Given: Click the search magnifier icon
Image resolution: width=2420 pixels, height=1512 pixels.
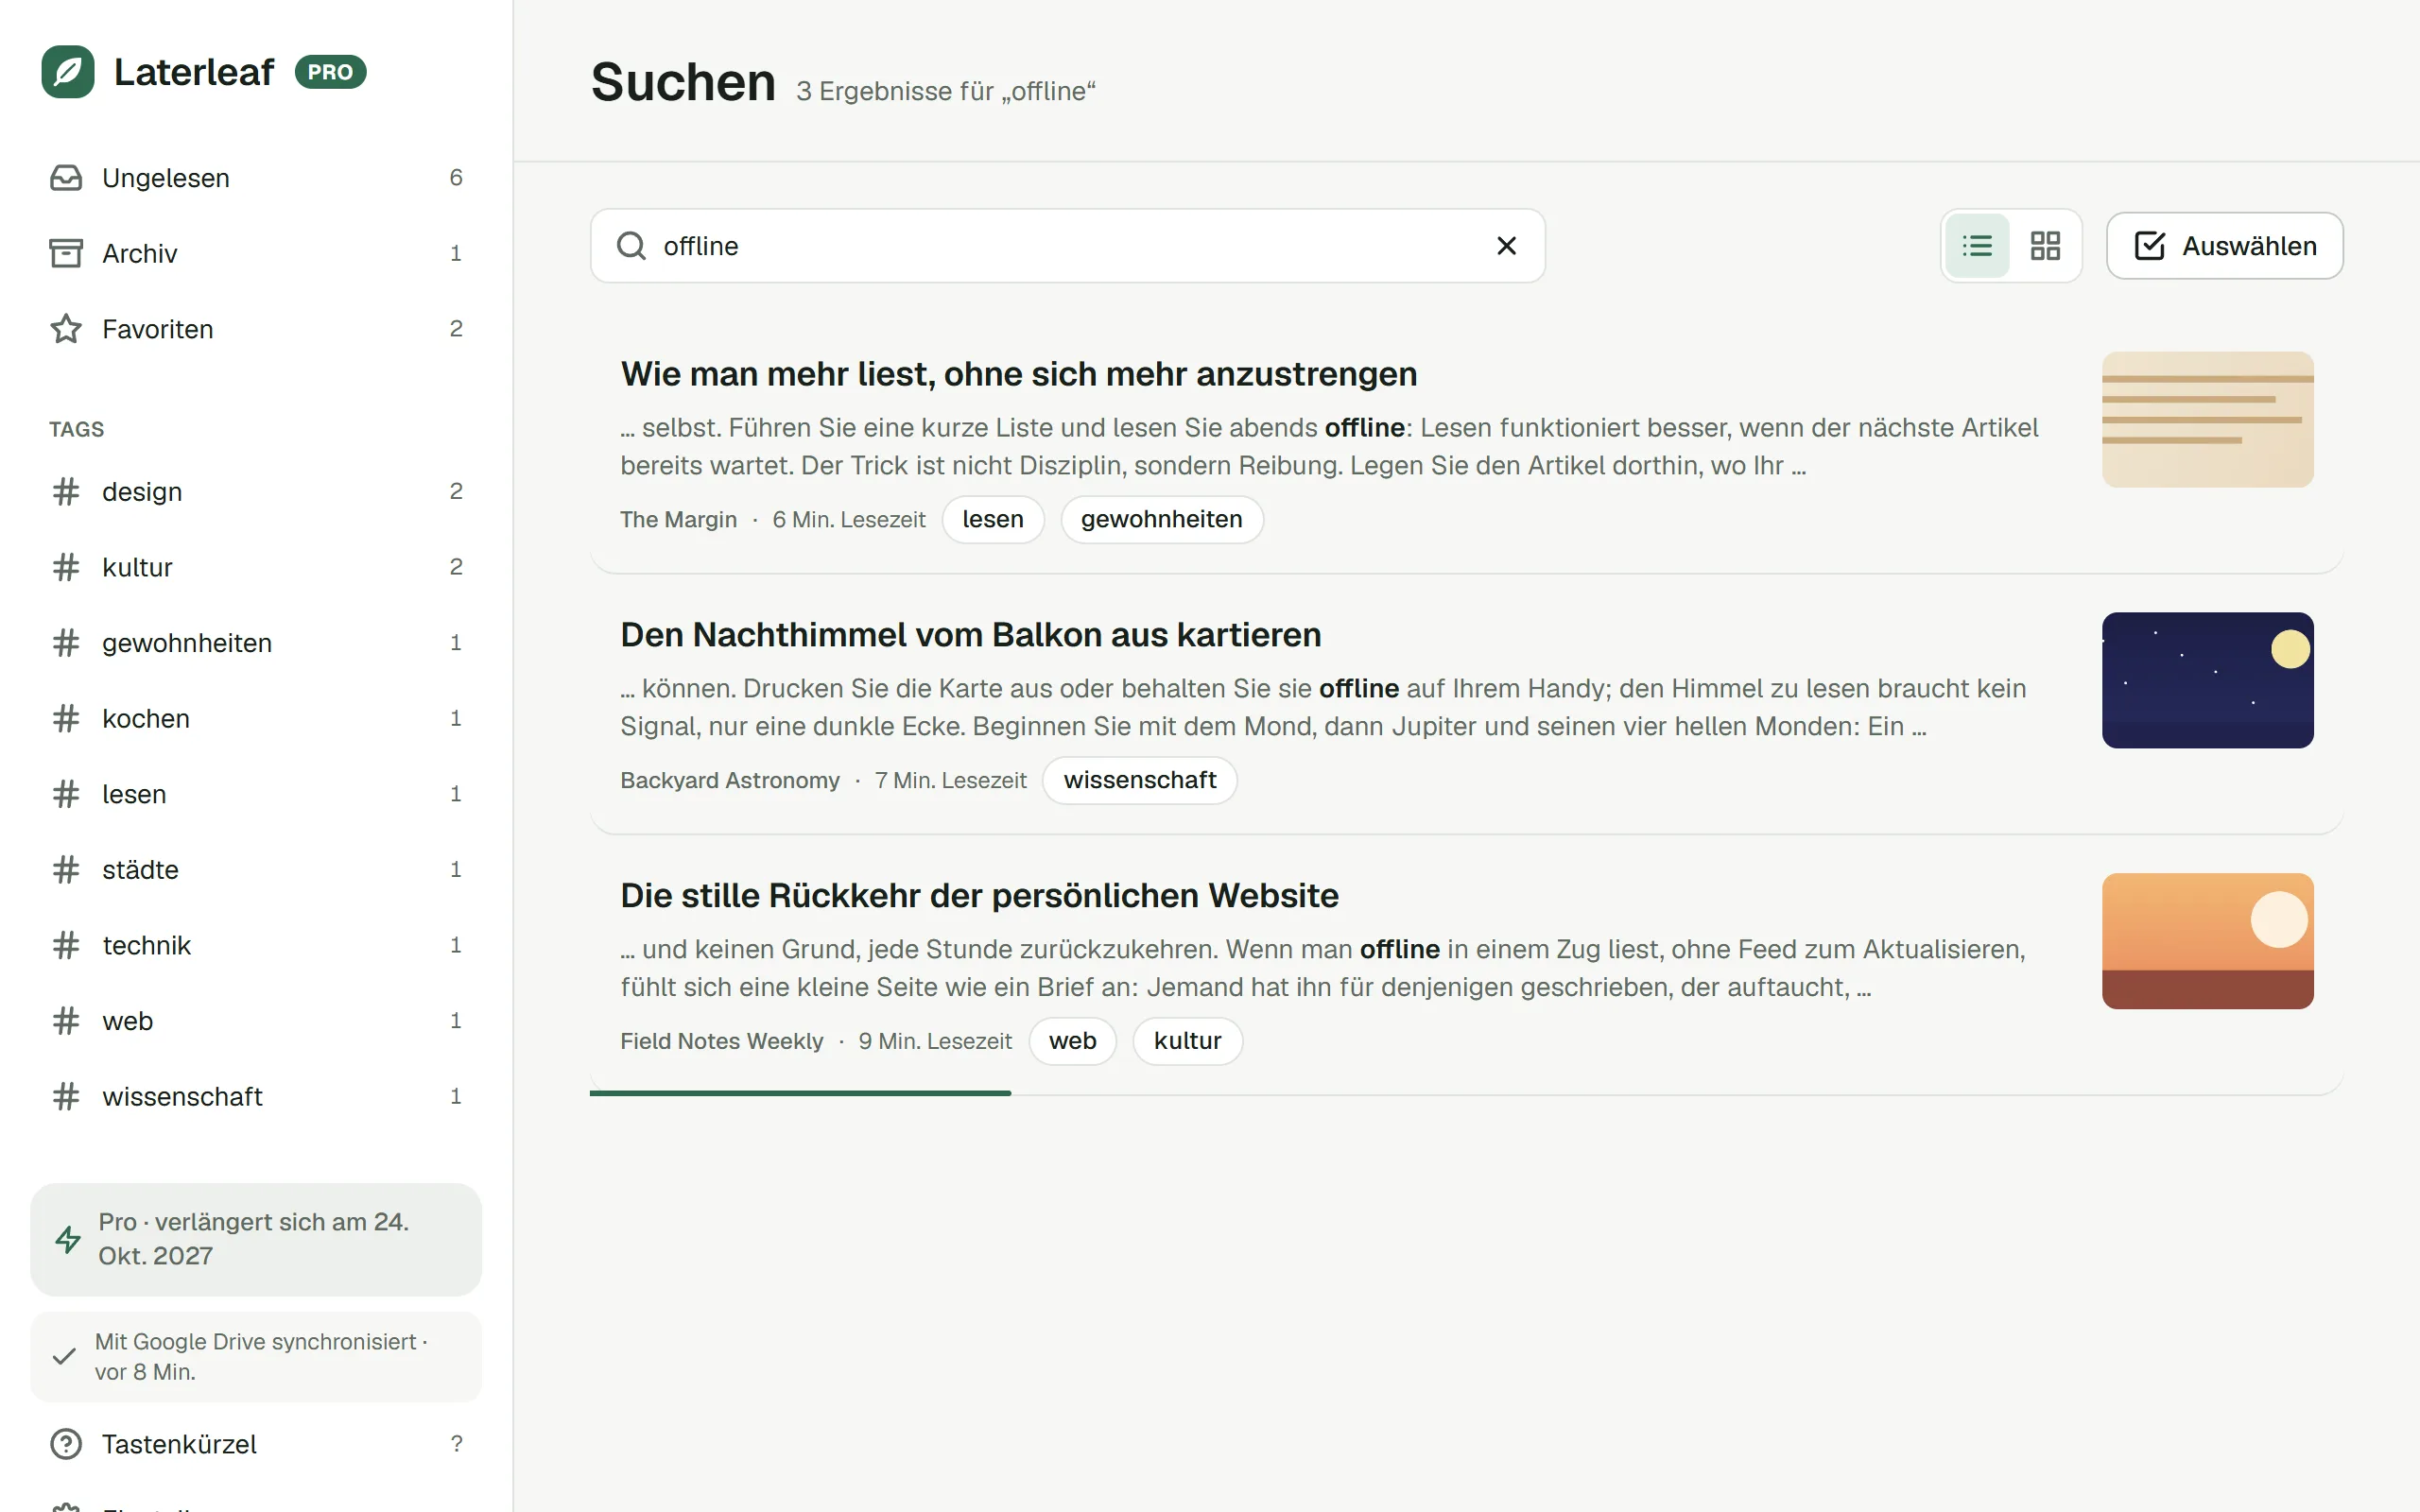Looking at the screenshot, I should pos(631,246).
